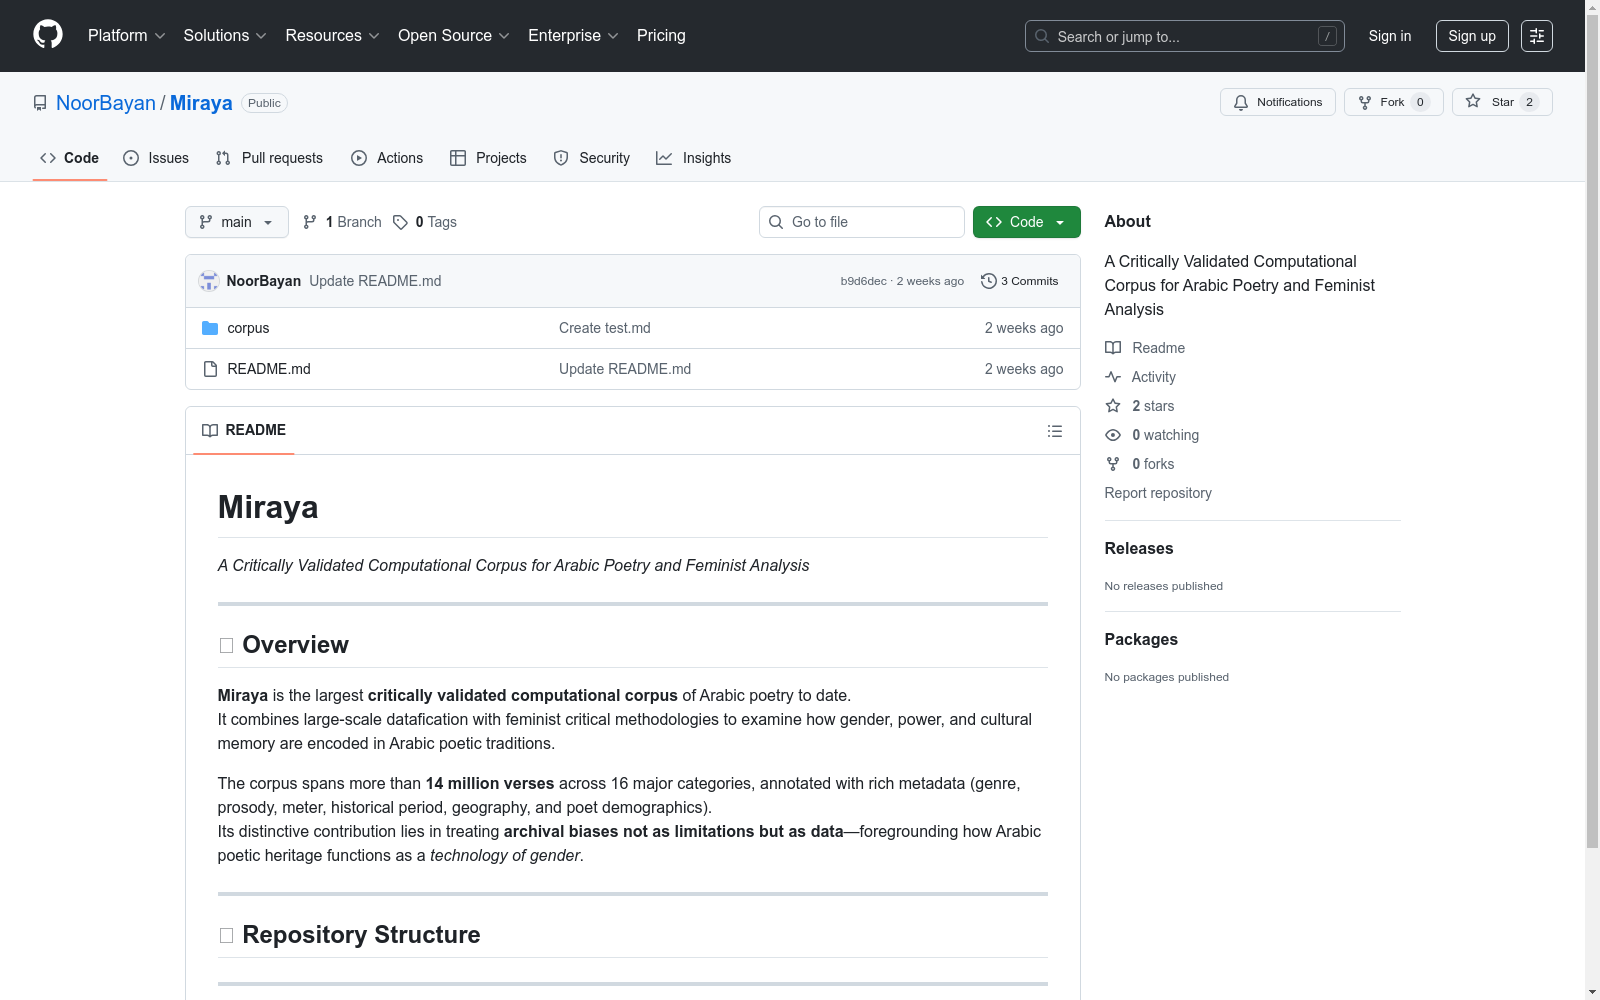Open the Pricing page

tap(661, 35)
